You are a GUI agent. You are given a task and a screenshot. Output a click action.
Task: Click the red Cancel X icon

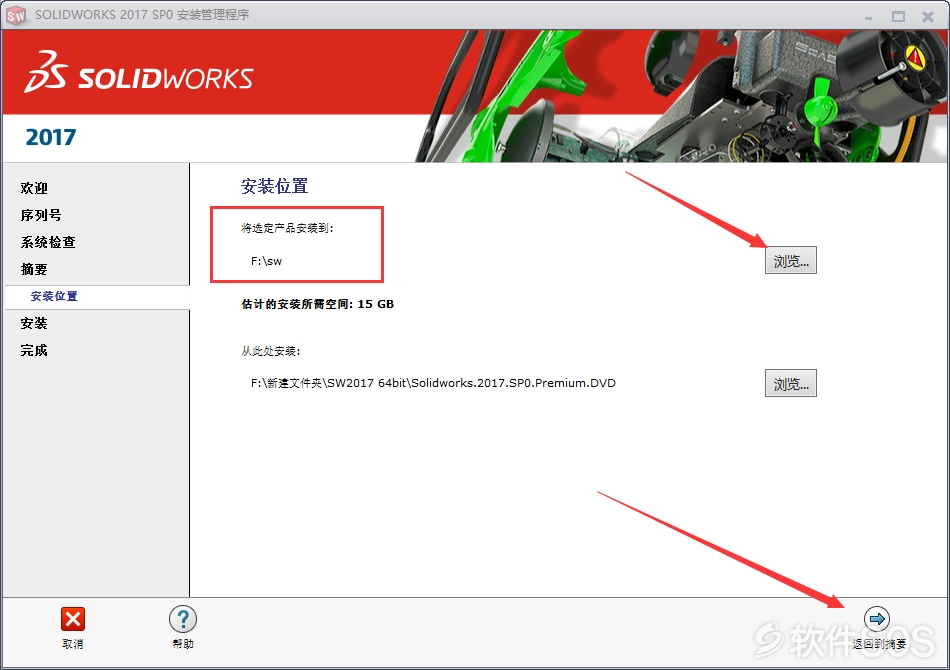pos(73,619)
